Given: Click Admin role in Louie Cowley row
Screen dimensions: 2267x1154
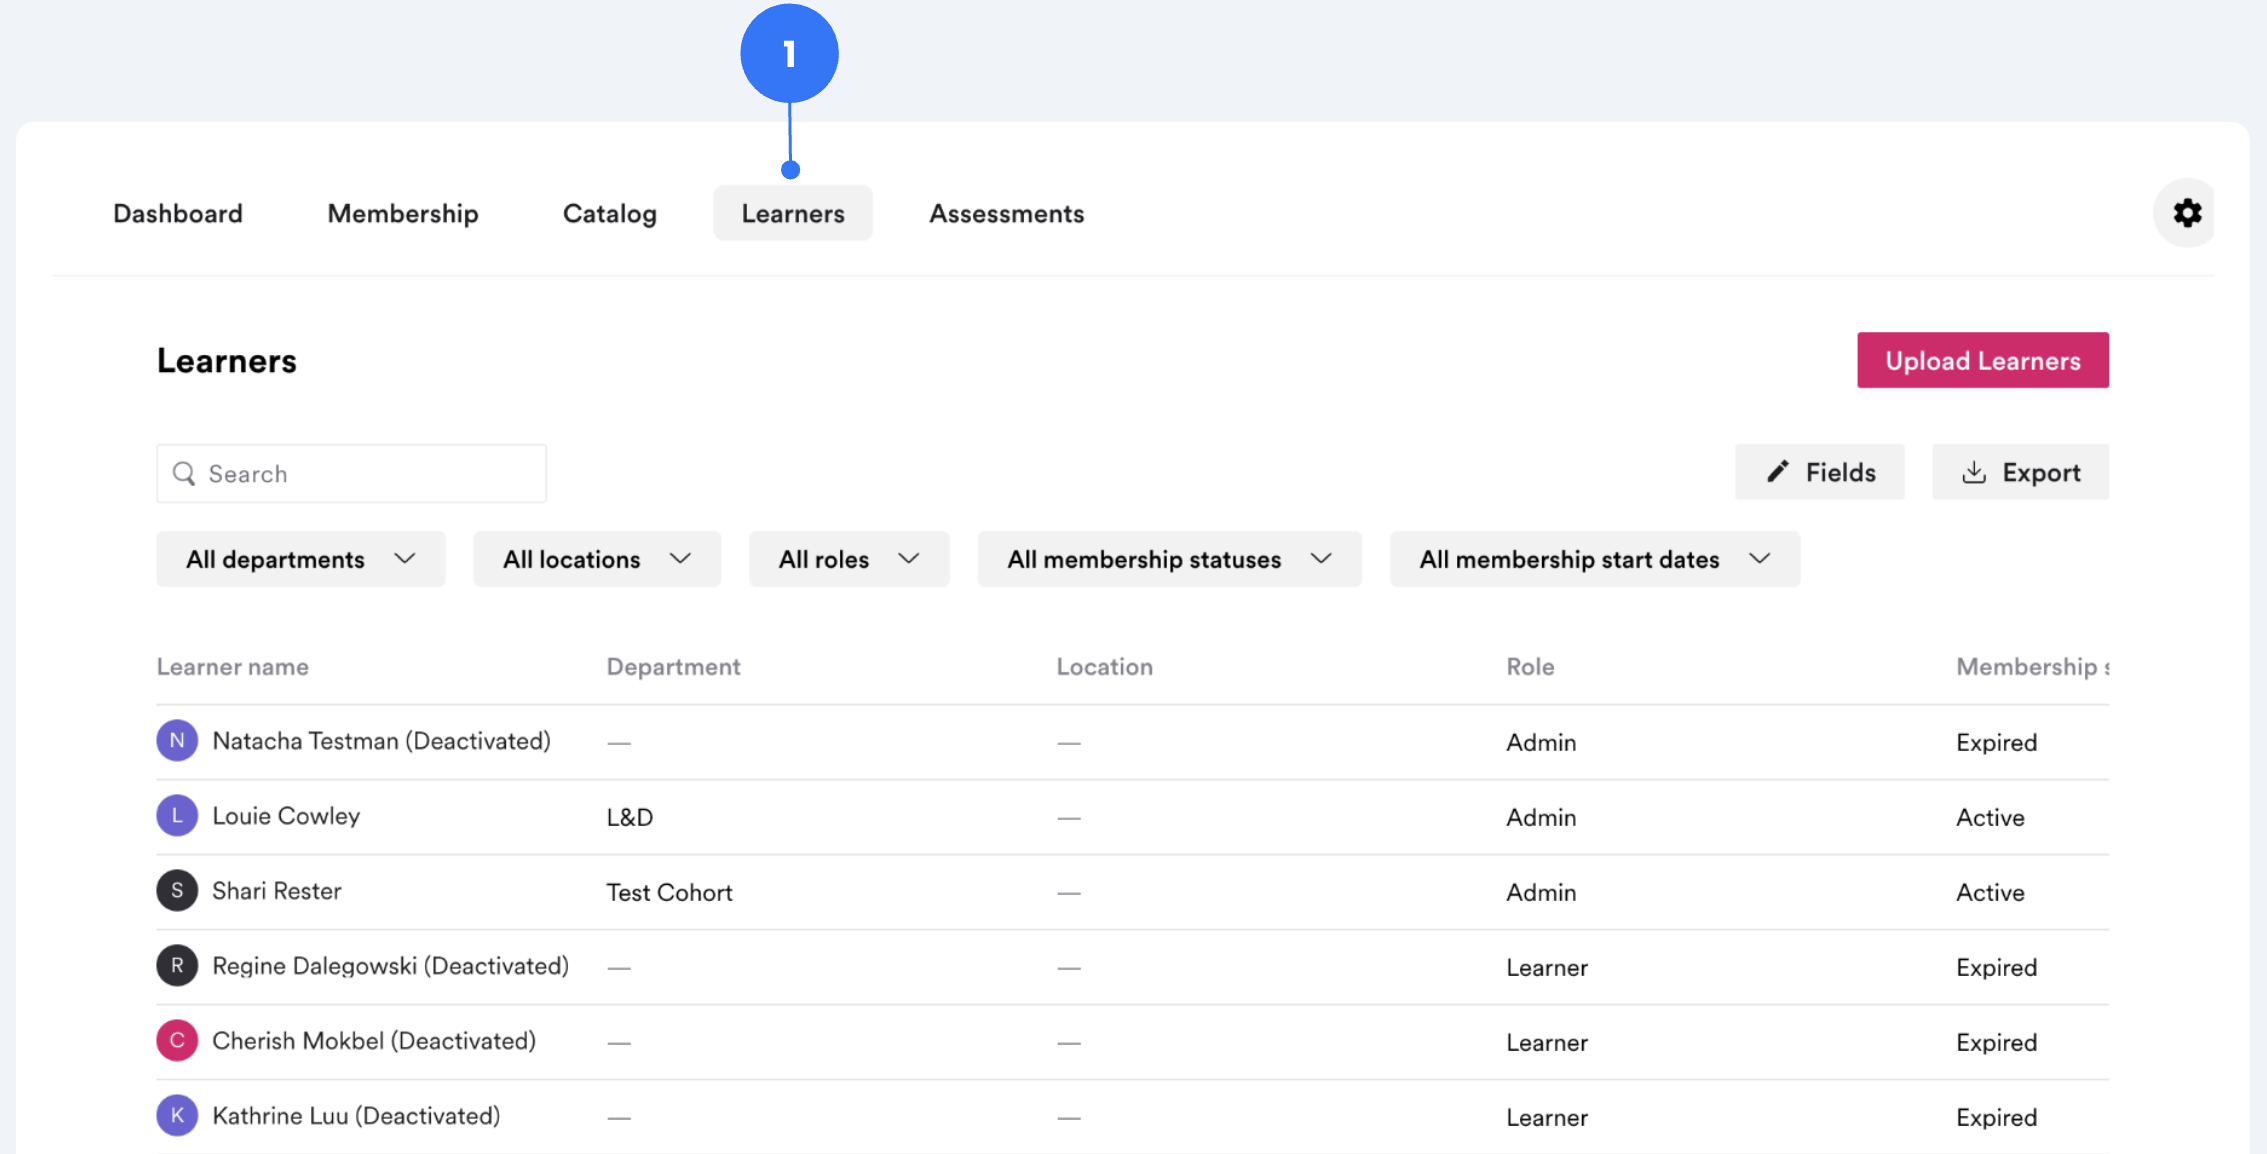Looking at the screenshot, I should pyautogui.click(x=1542, y=817).
